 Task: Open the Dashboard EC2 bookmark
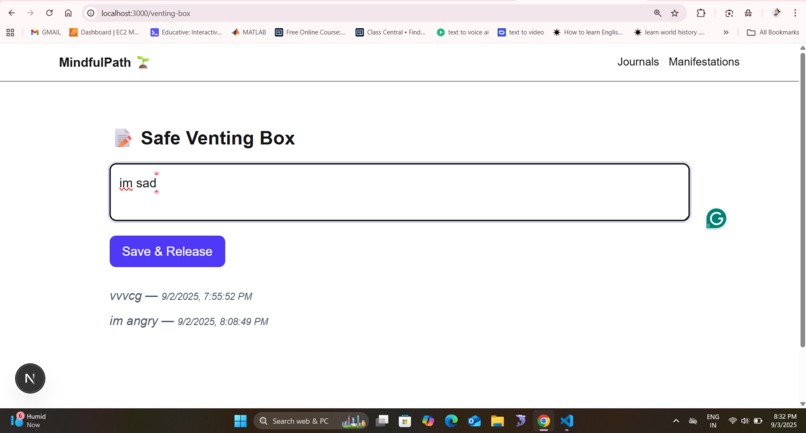click(104, 32)
